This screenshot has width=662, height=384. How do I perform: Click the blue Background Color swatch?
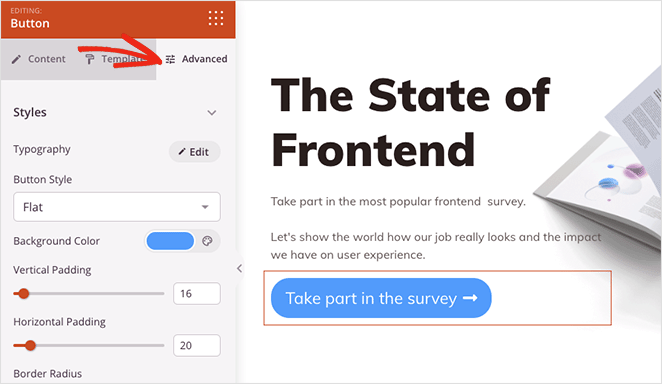point(170,241)
